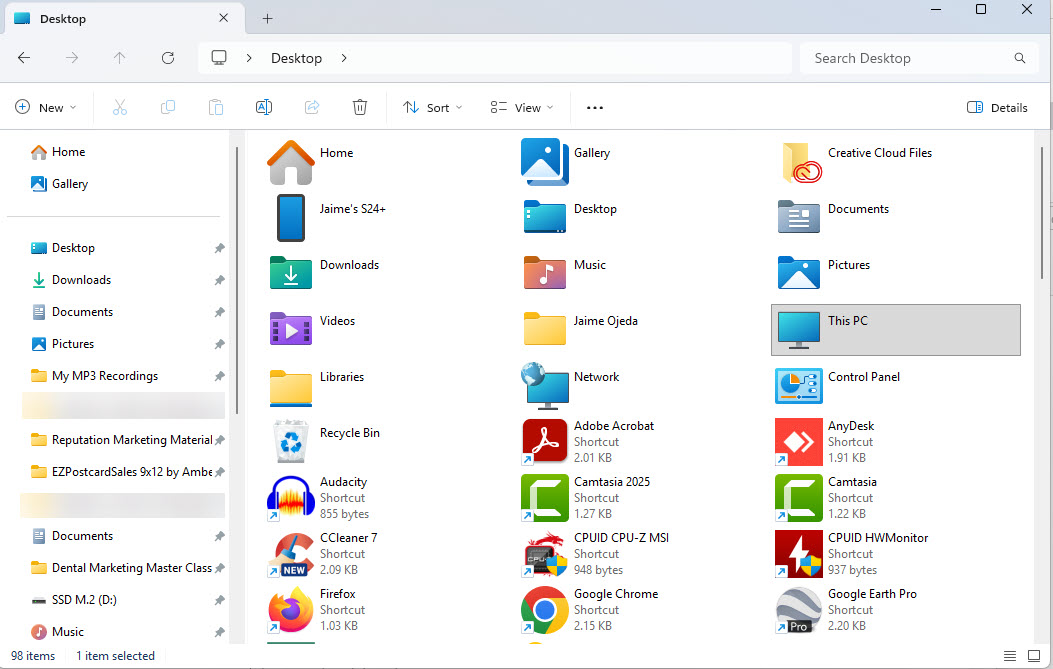Click Desktop breadcrumb in address bar
Viewport: 1053px width, 669px height.
pos(296,58)
